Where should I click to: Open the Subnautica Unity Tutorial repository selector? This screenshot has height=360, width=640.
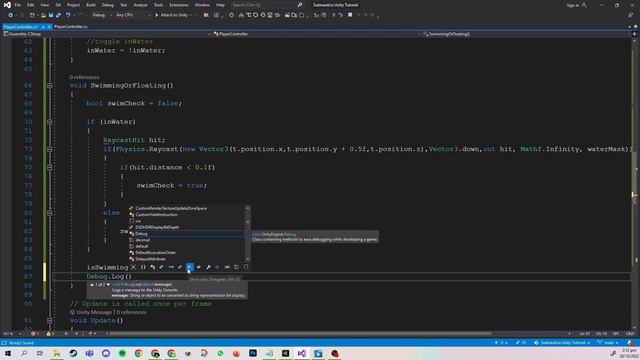(562, 343)
